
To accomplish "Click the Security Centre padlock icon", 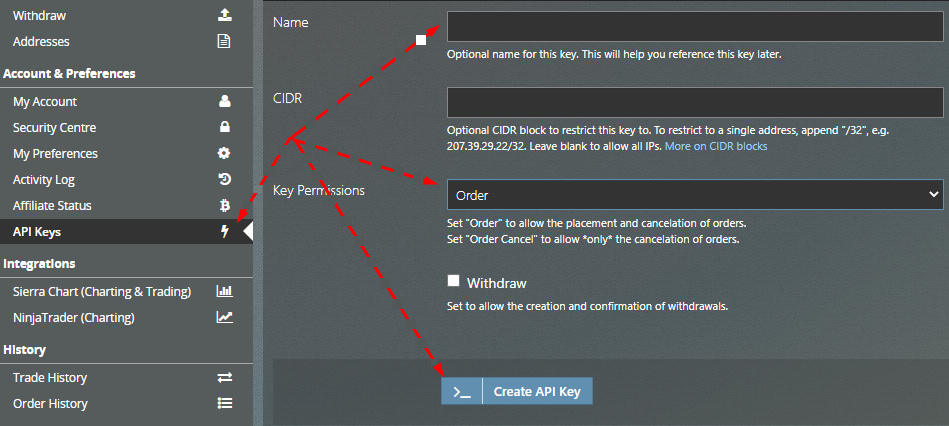I will (224, 128).
